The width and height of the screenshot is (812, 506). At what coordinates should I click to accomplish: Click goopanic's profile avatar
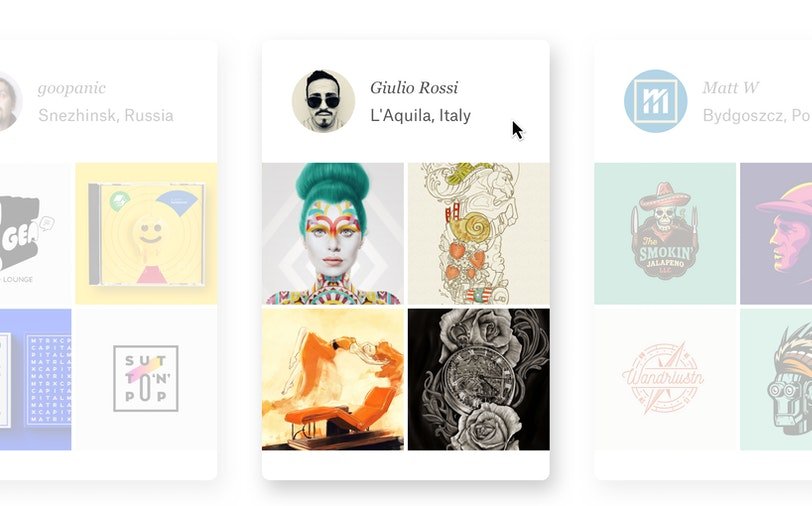[8, 101]
